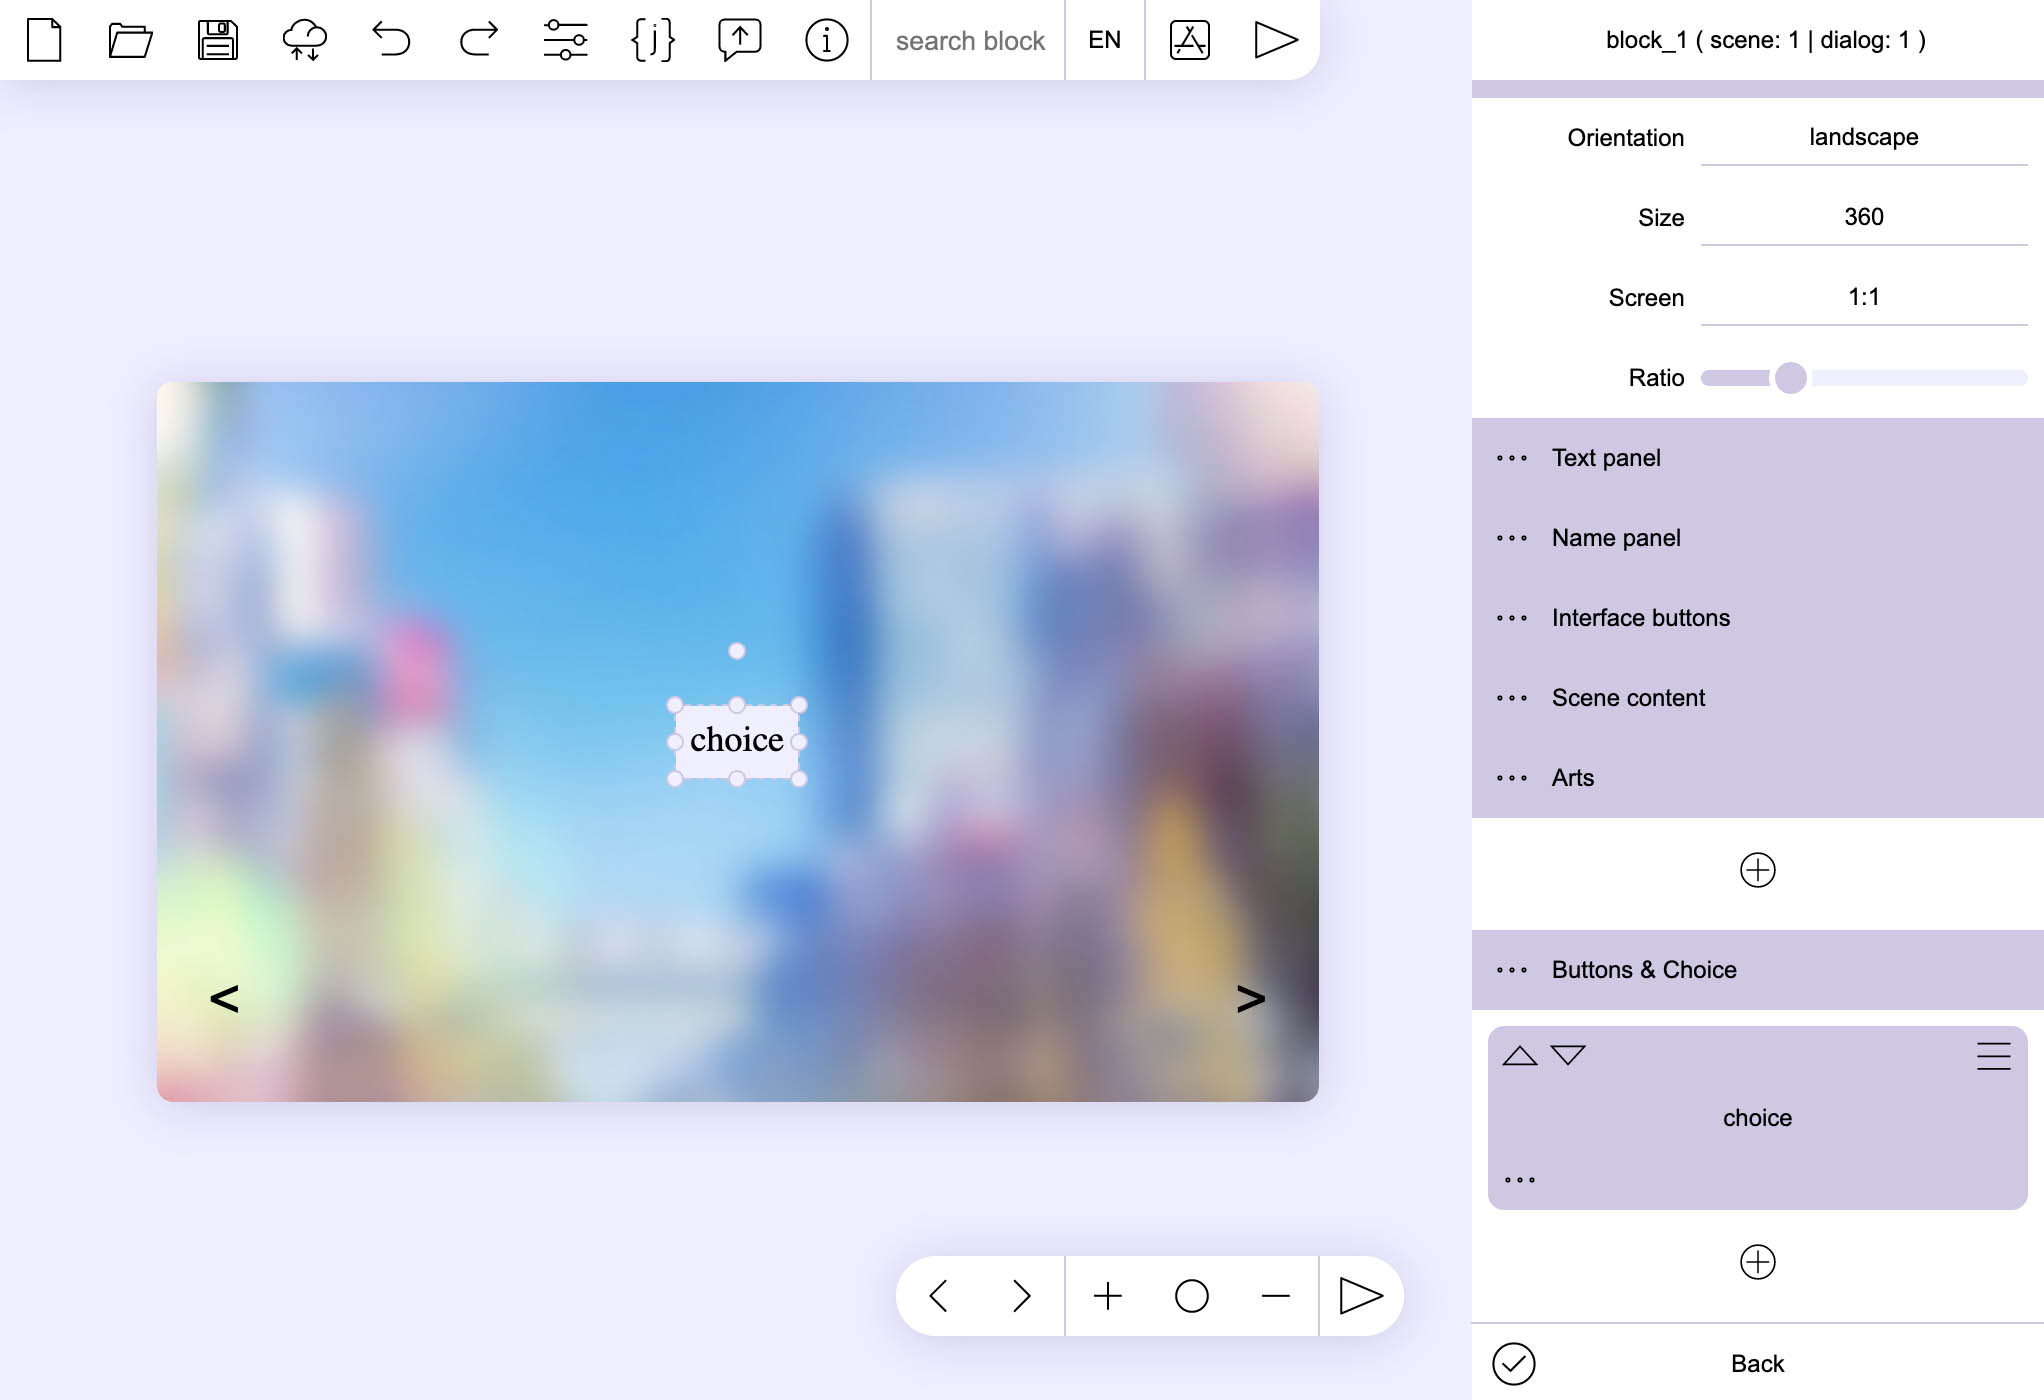Expand the Text panel section
2044x1400 pixels.
click(x=1605, y=458)
